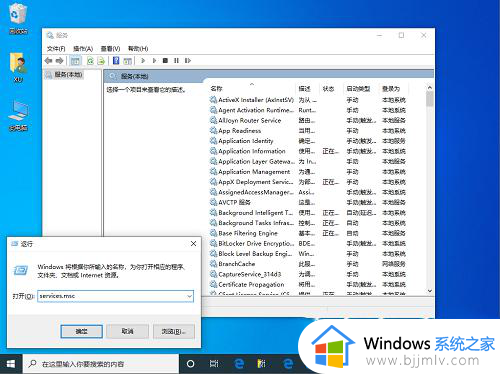Select the CaptureService_314d3 row
This screenshot has width=500, height=374.
tap(308, 274)
